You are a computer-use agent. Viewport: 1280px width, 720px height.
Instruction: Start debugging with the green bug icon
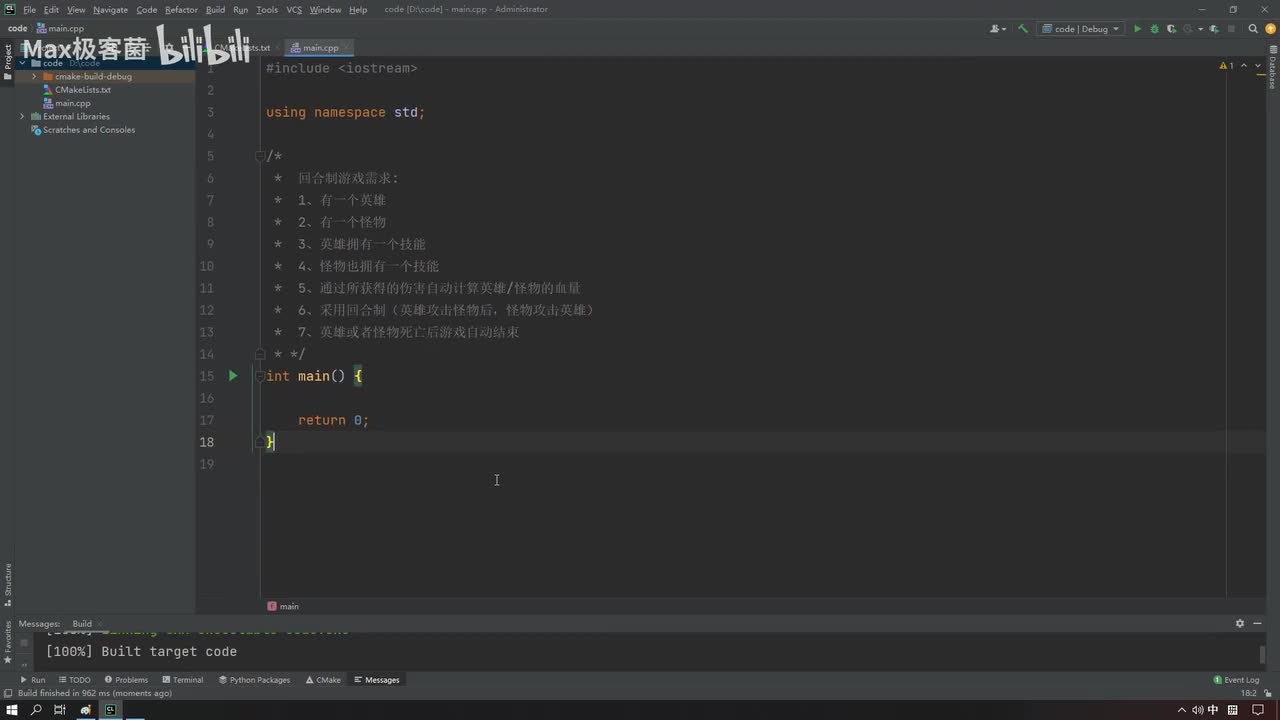1154,29
